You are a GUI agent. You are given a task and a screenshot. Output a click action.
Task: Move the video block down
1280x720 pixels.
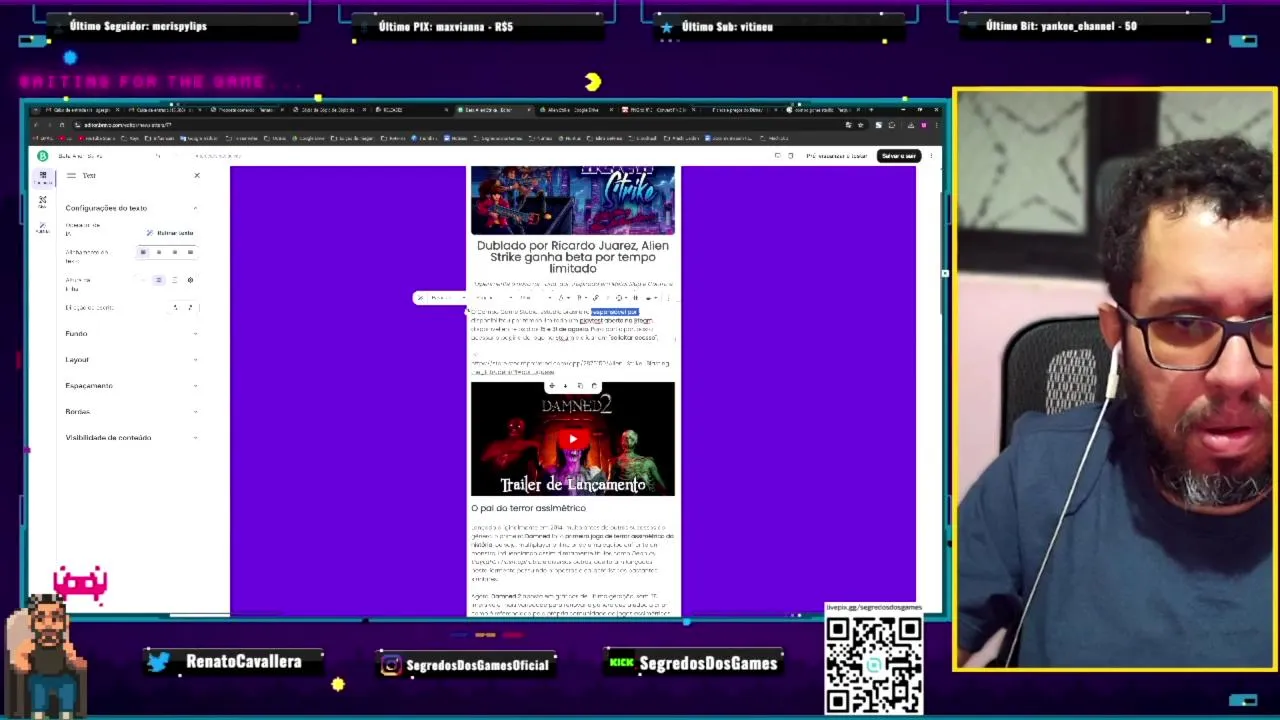pos(565,386)
